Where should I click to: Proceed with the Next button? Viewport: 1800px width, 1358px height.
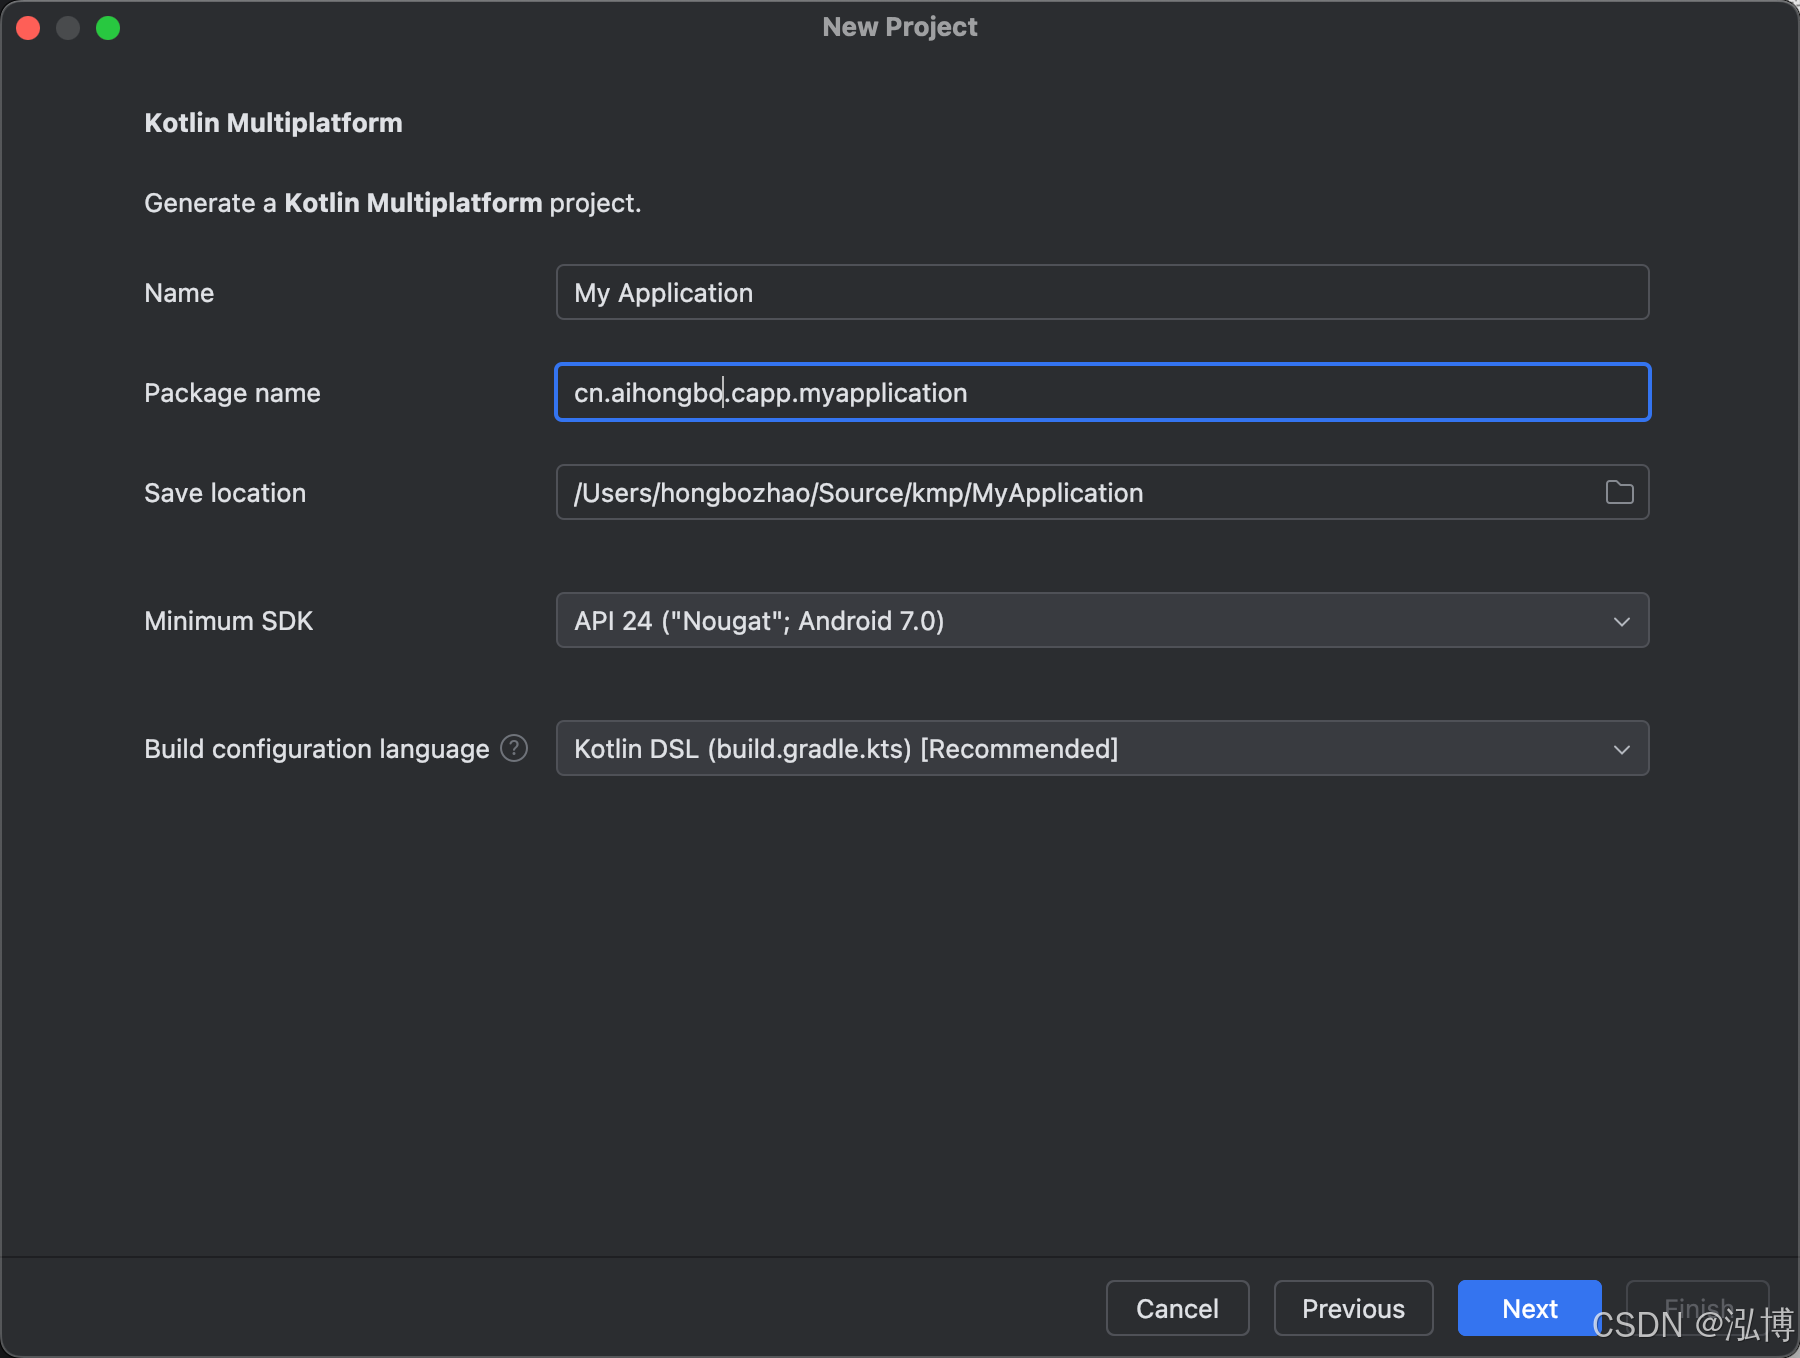tap(1529, 1308)
